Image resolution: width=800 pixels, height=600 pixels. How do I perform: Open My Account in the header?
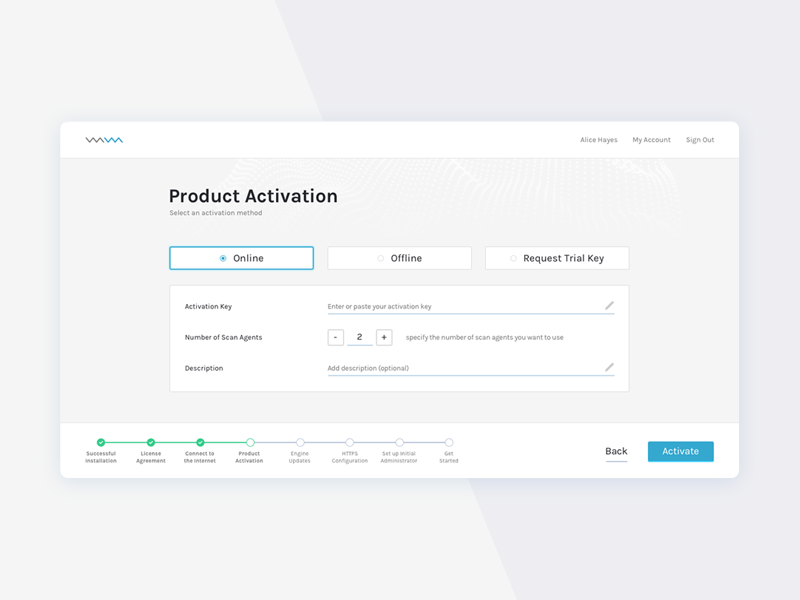[652, 140]
